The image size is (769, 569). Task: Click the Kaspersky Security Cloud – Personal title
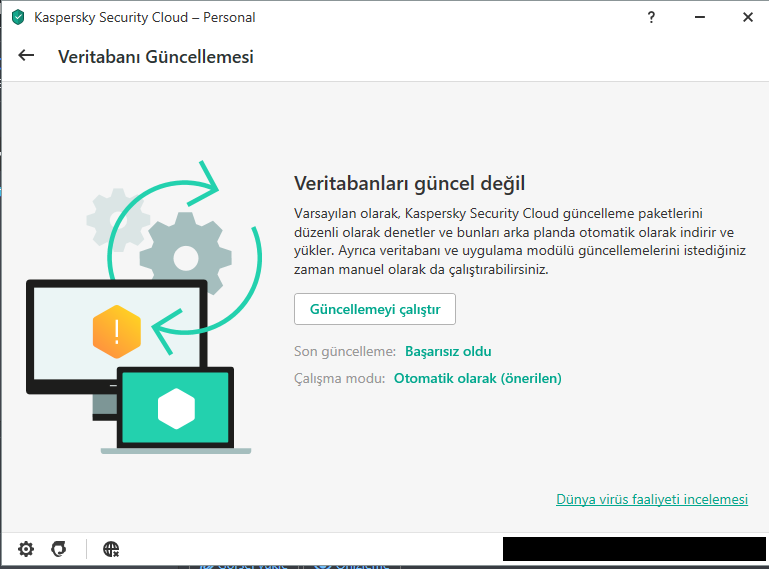[x=145, y=18]
